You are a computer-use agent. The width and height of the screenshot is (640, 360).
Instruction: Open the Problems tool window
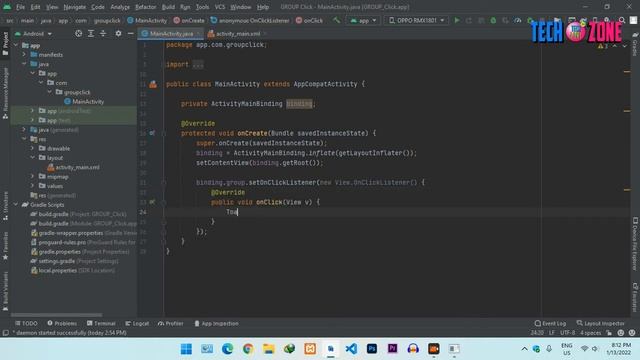coord(62,323)
